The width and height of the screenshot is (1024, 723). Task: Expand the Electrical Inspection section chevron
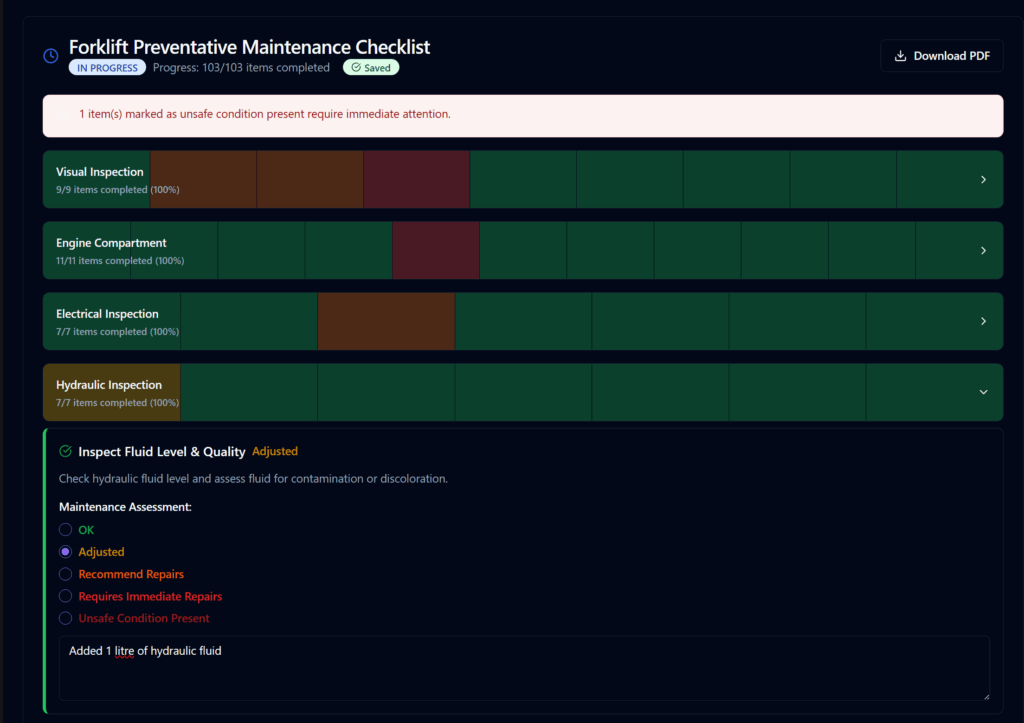pyautogui.click(x=983, y=322)
